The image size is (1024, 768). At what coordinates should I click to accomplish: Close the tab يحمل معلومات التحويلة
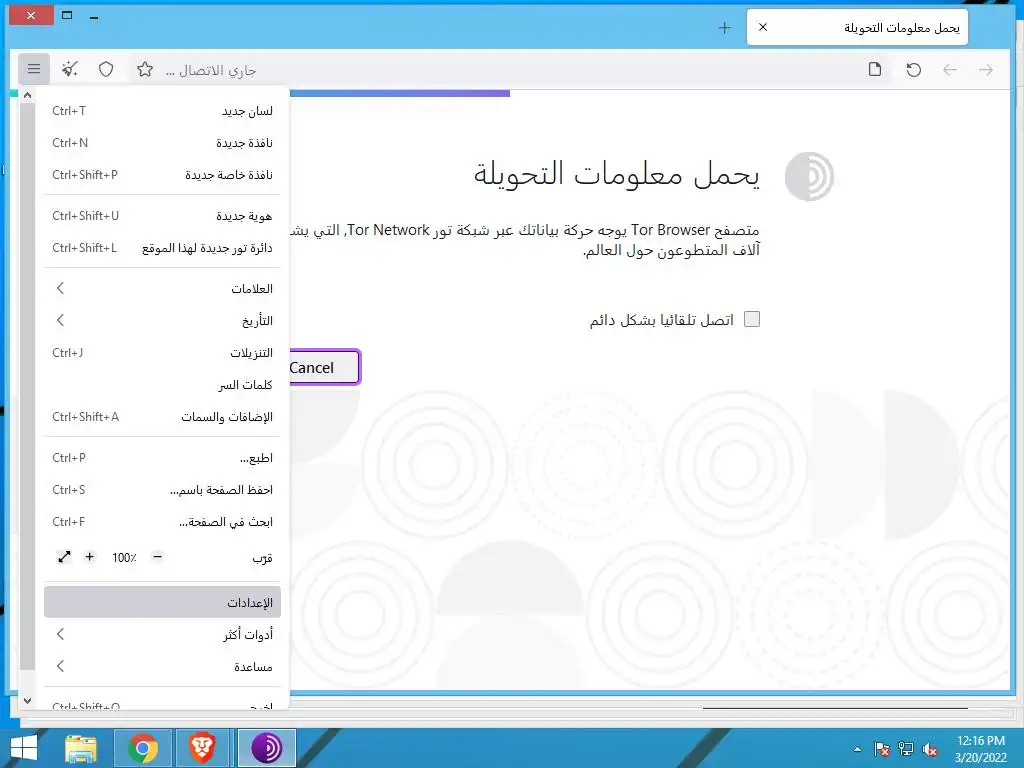point(763,27)
